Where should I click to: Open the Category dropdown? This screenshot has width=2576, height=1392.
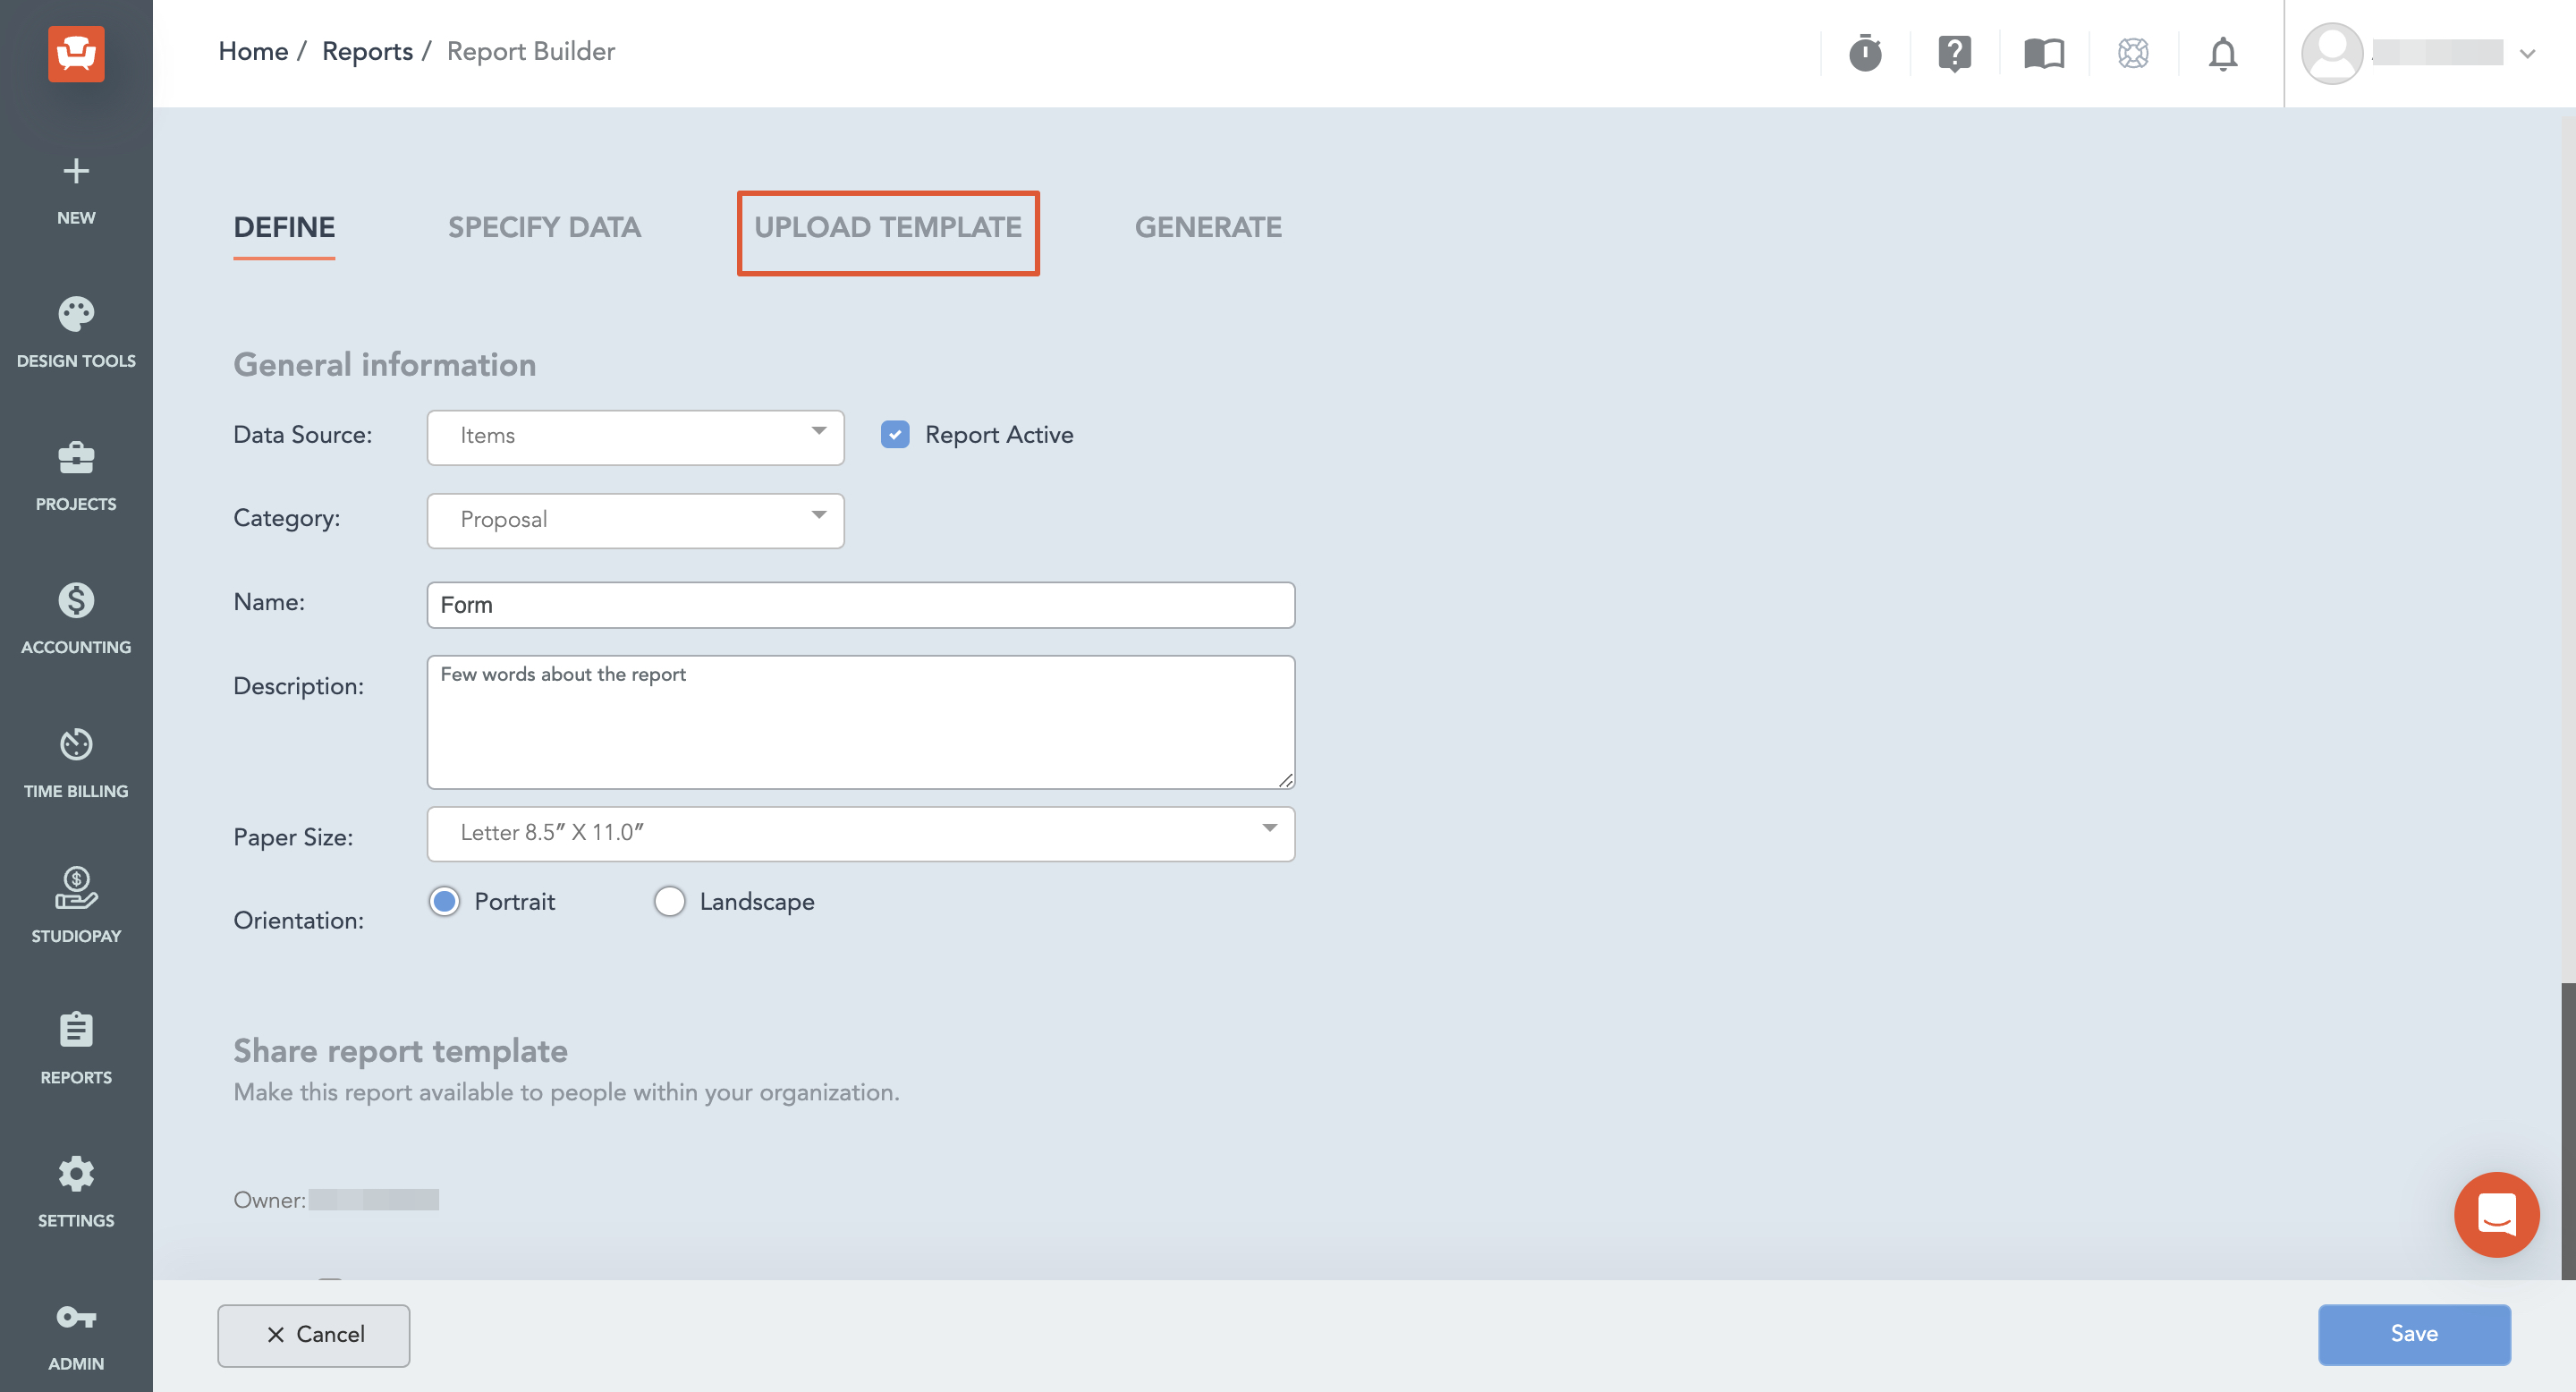635,520
